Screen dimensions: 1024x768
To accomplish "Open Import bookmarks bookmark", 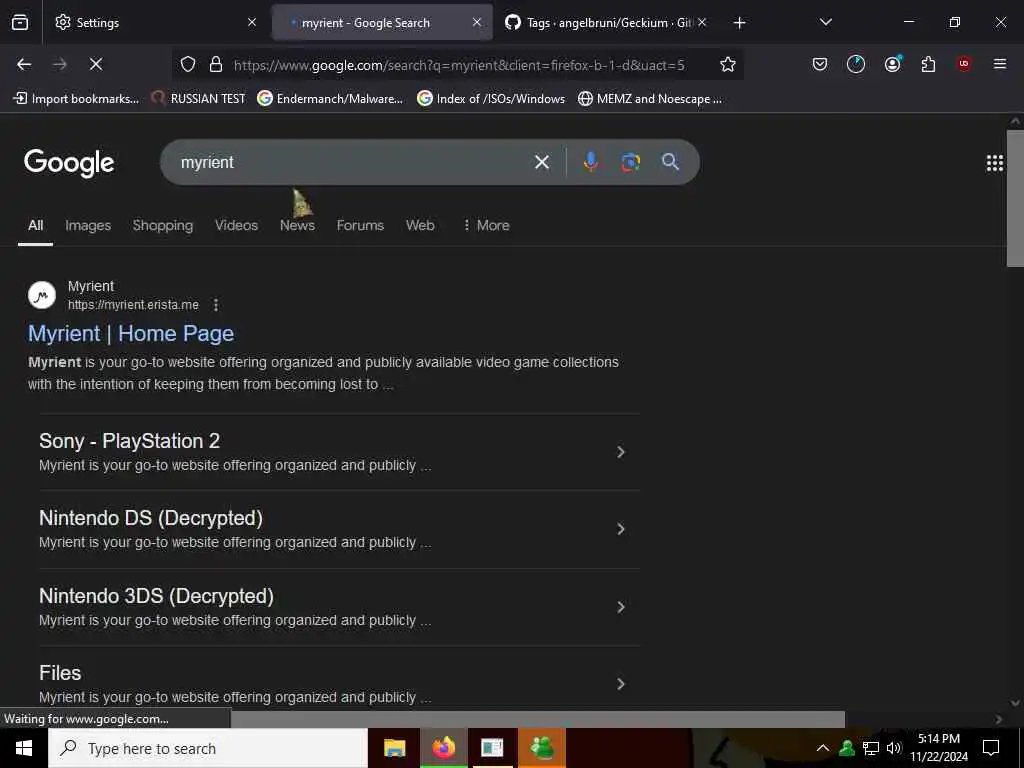I will [76, 99].
